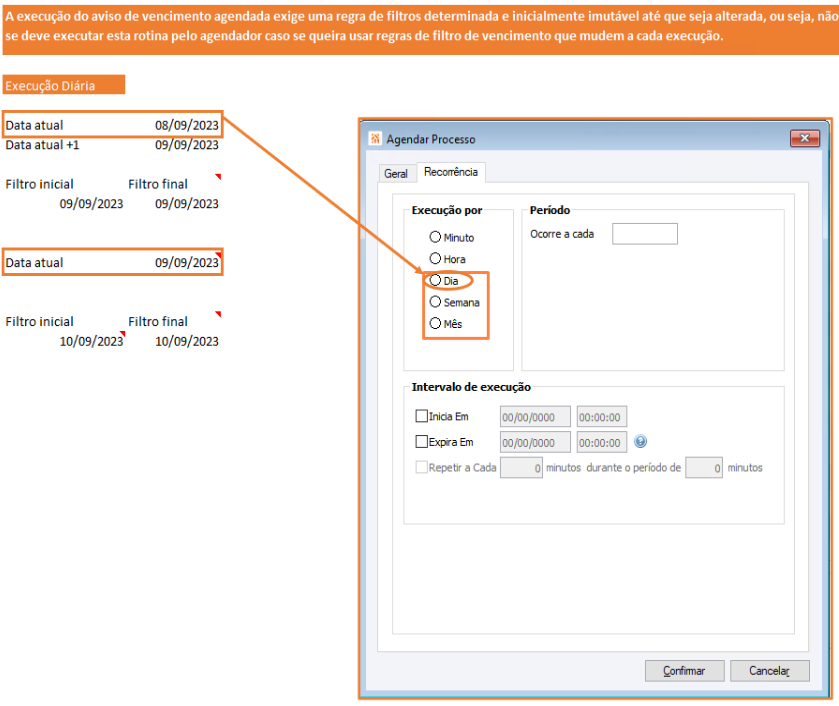The height and width of the screenshot is (706, 839).
Task: Click the help icon beside Expira Em
Action: click(x=640, y=442)
